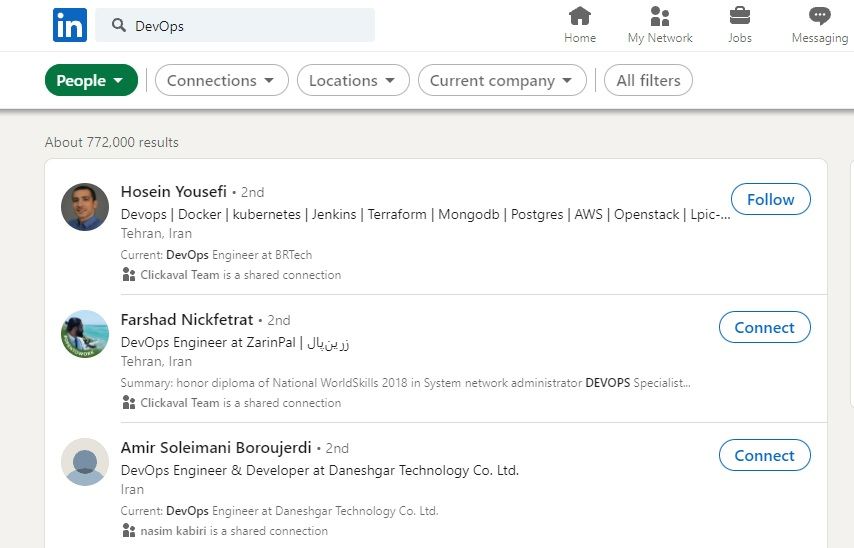Connect with Amir Soleimani Boroujerdi
Screen dimensions: 854x548
[x=764, y=455]
